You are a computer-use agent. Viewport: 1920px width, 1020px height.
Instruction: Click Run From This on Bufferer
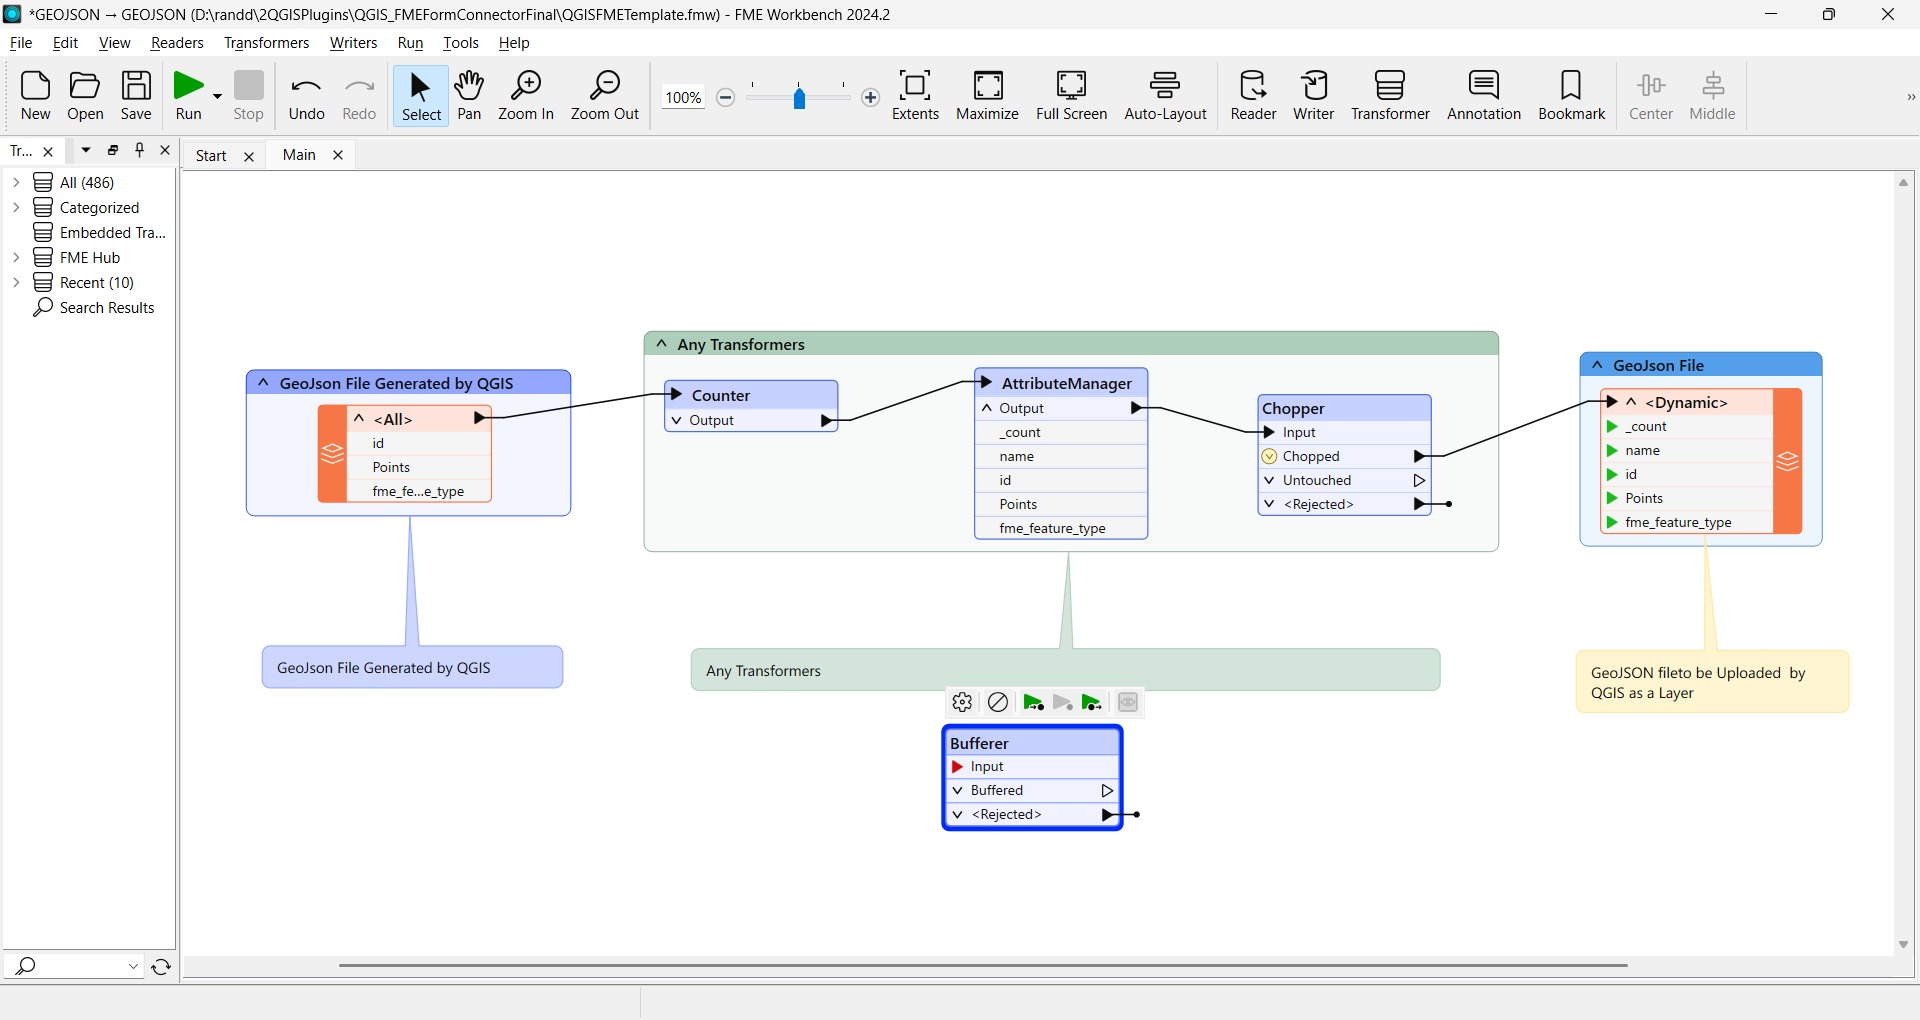(x=1092, y=702)
